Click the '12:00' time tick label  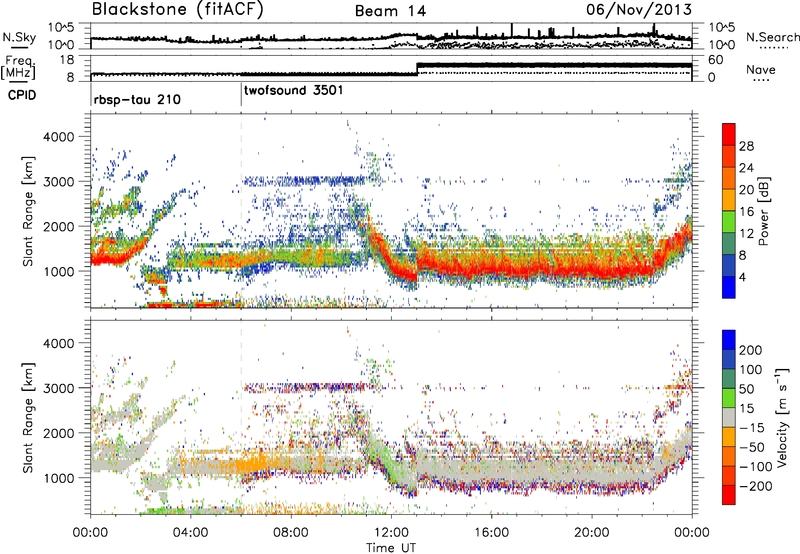(x=391, y=533)
